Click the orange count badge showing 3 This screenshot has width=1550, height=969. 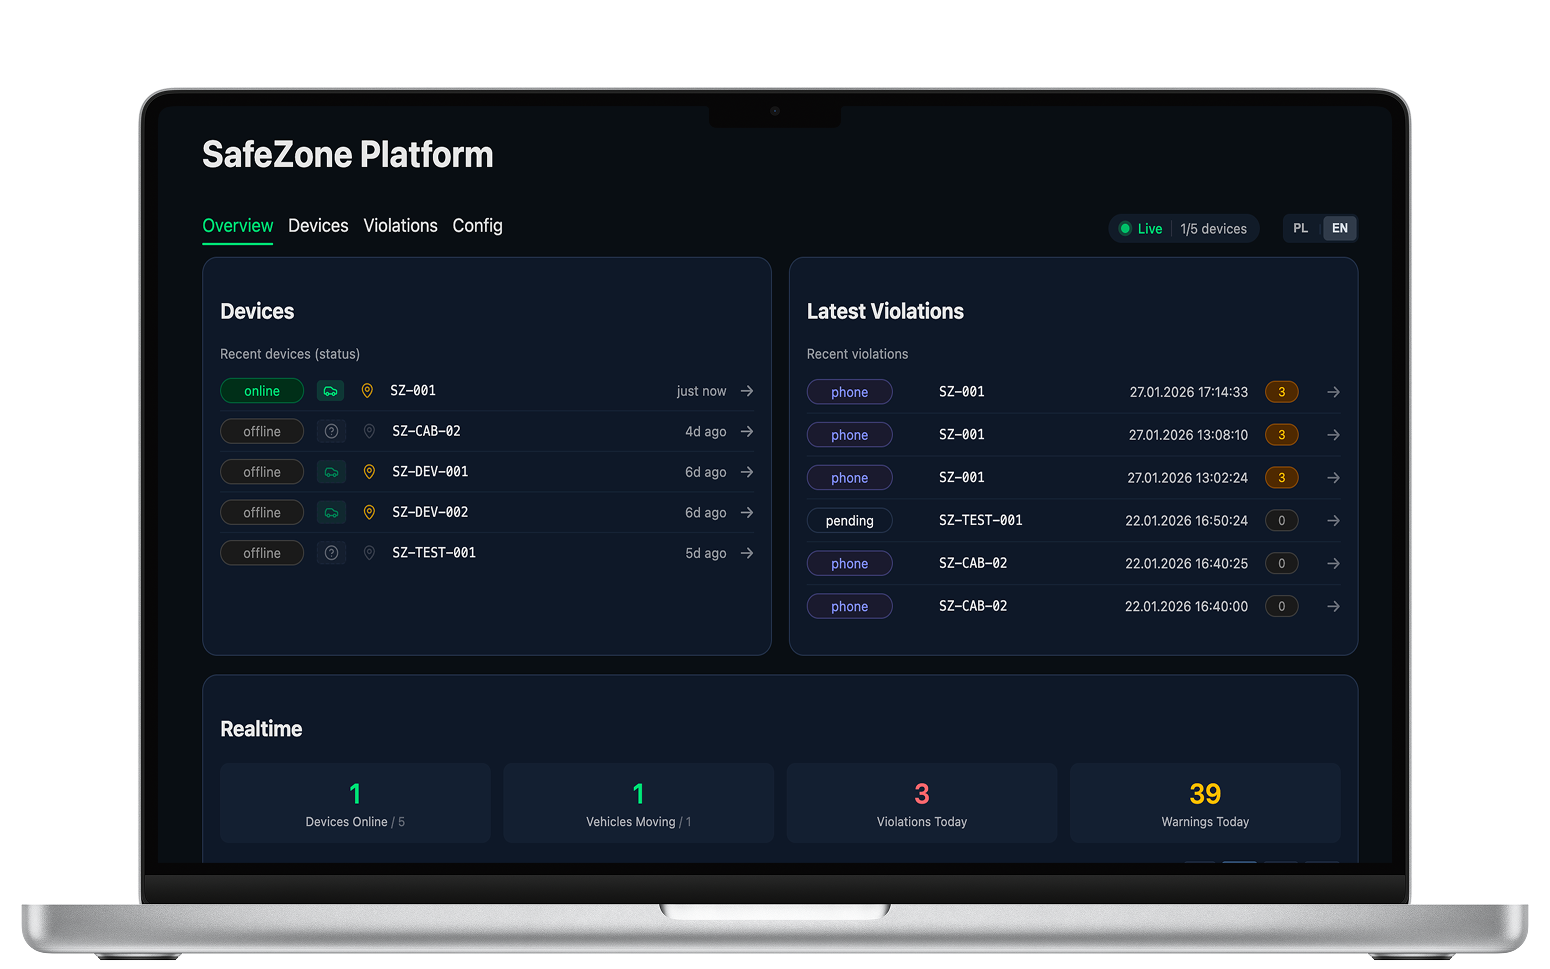[1281, 392]
